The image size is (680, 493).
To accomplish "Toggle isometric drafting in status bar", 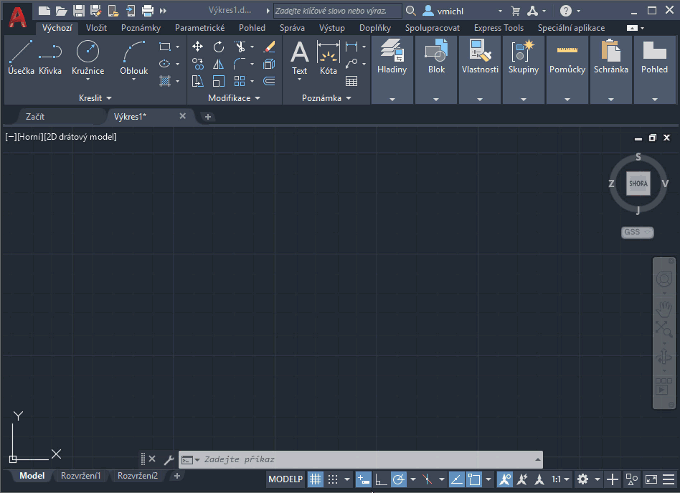I will click(427, 480).
